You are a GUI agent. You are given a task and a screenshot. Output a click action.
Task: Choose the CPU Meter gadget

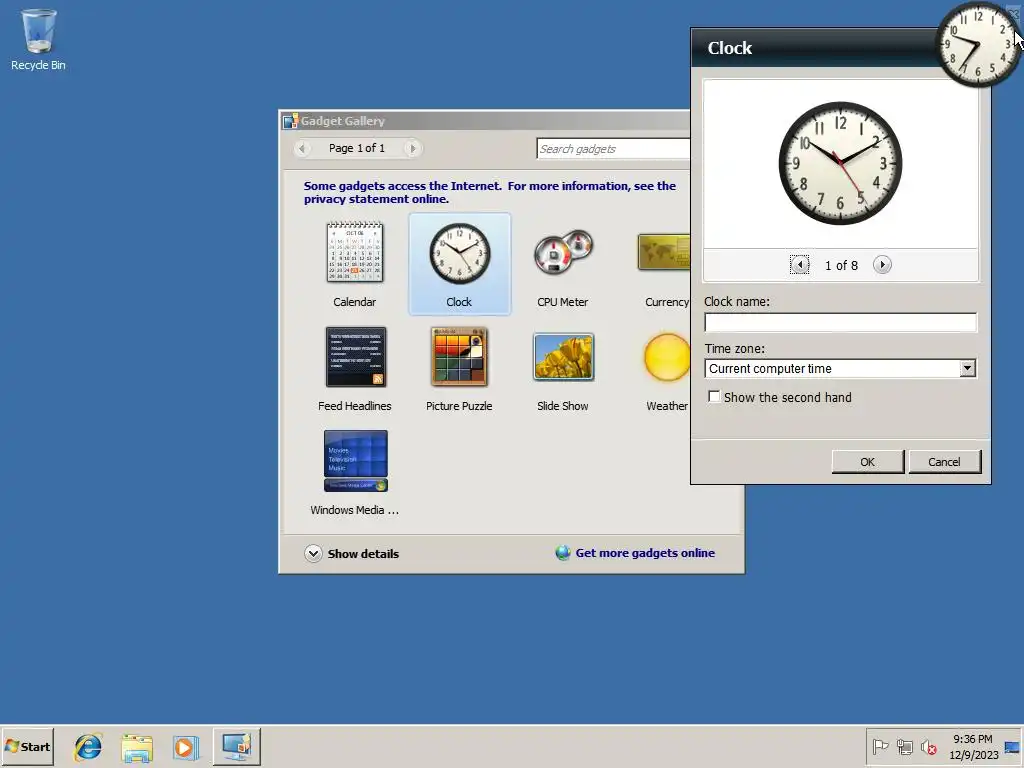pyautogui.click(x=563, y=252)
